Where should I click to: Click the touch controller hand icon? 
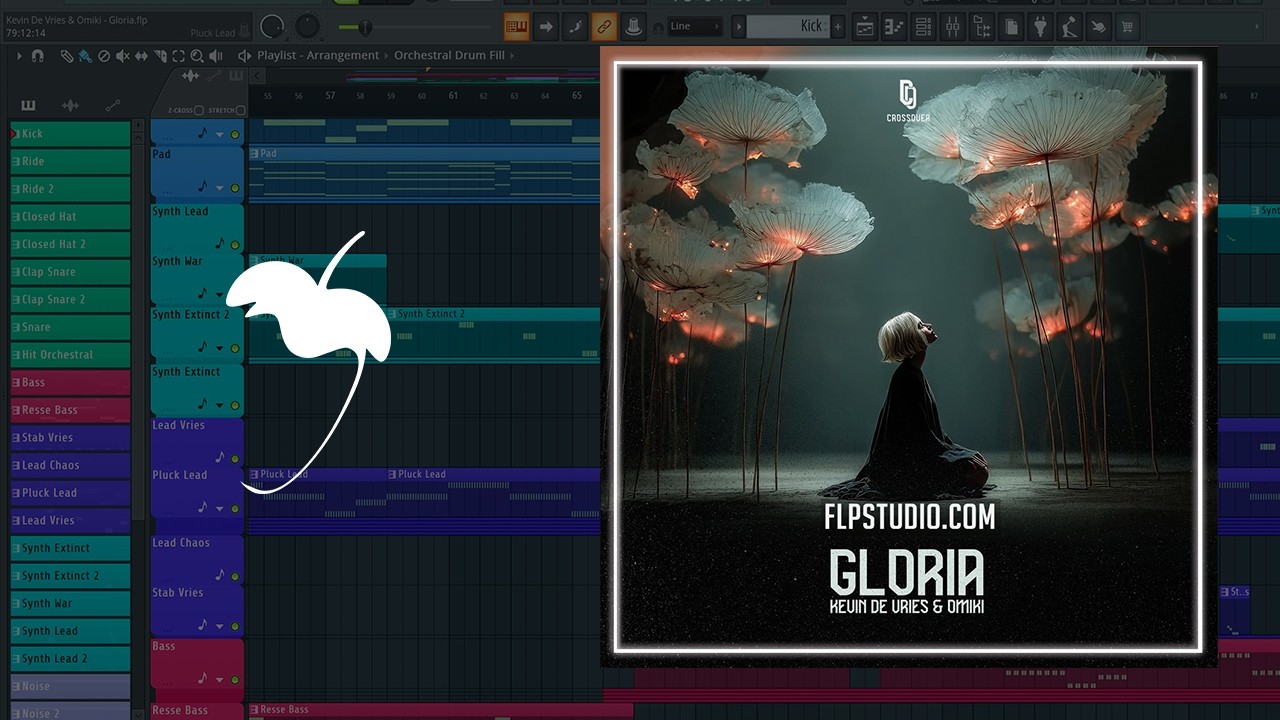coord(1100,26)
